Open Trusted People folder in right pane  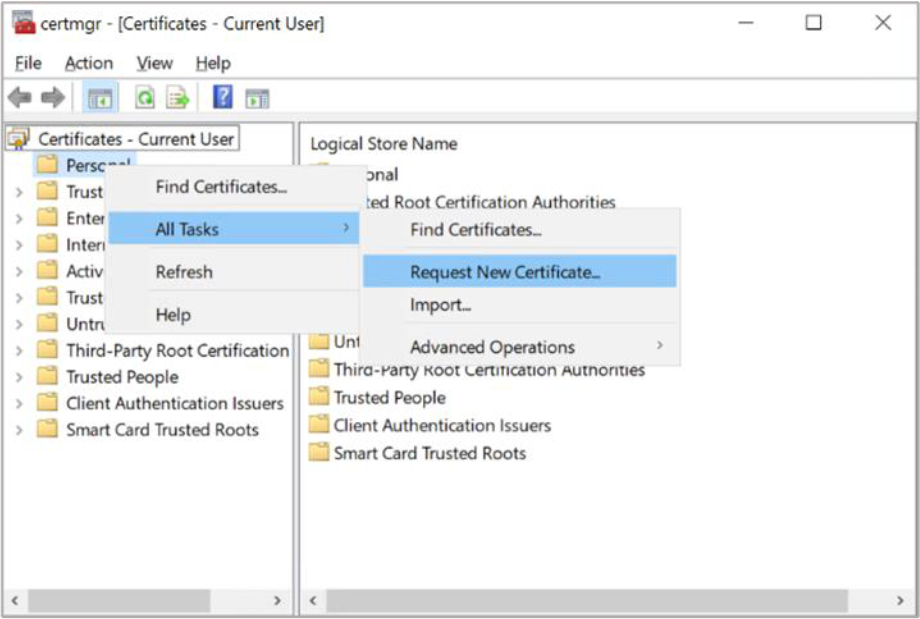tap(389, 397)
